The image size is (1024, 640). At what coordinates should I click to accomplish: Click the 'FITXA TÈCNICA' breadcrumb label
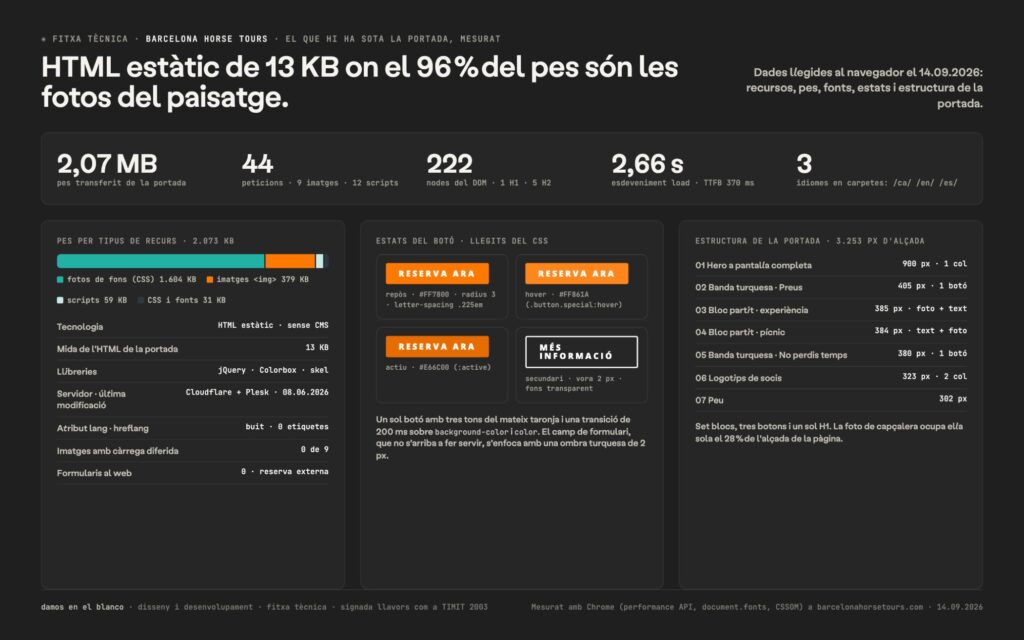90,39
